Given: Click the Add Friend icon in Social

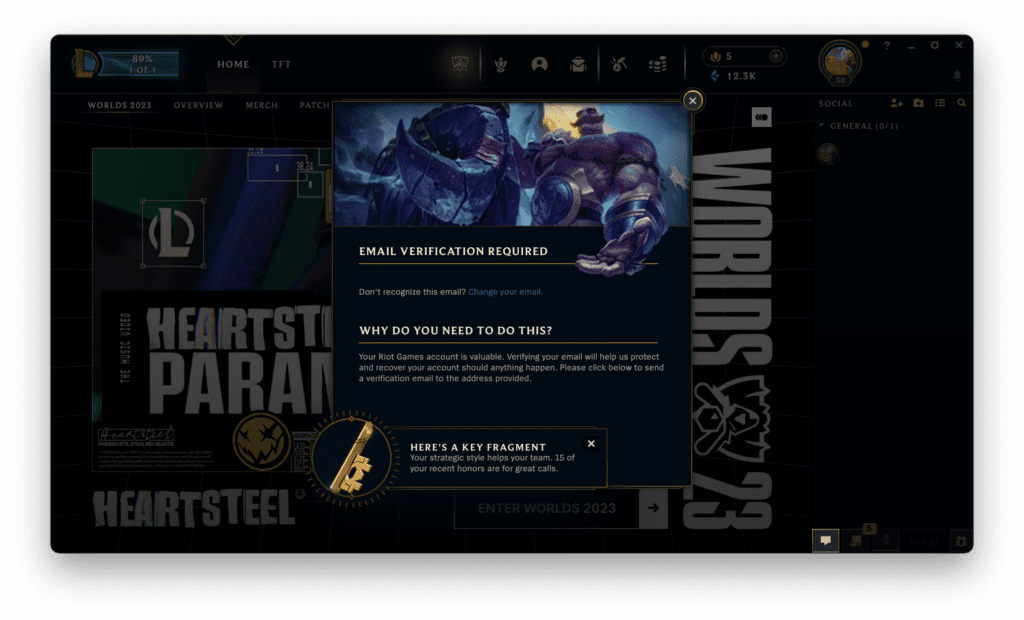Looking at the screenshot, I should (x=897, y=103).
